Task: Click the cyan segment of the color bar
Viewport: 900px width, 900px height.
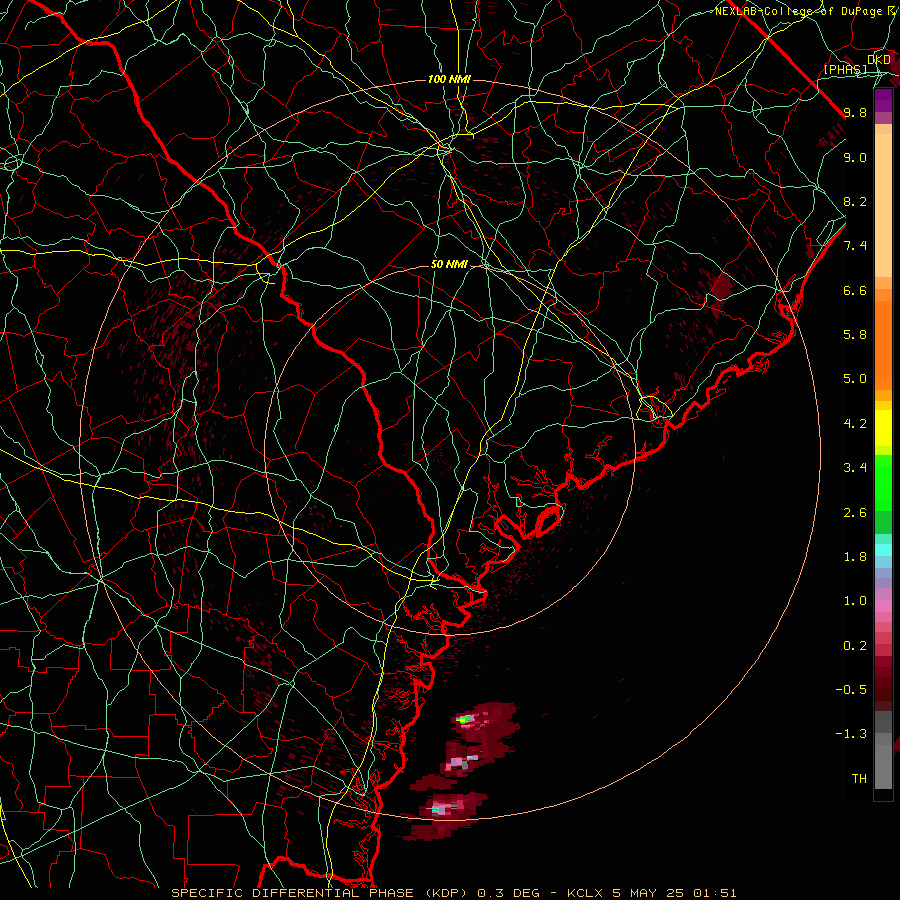Action: tap(883, 550)
